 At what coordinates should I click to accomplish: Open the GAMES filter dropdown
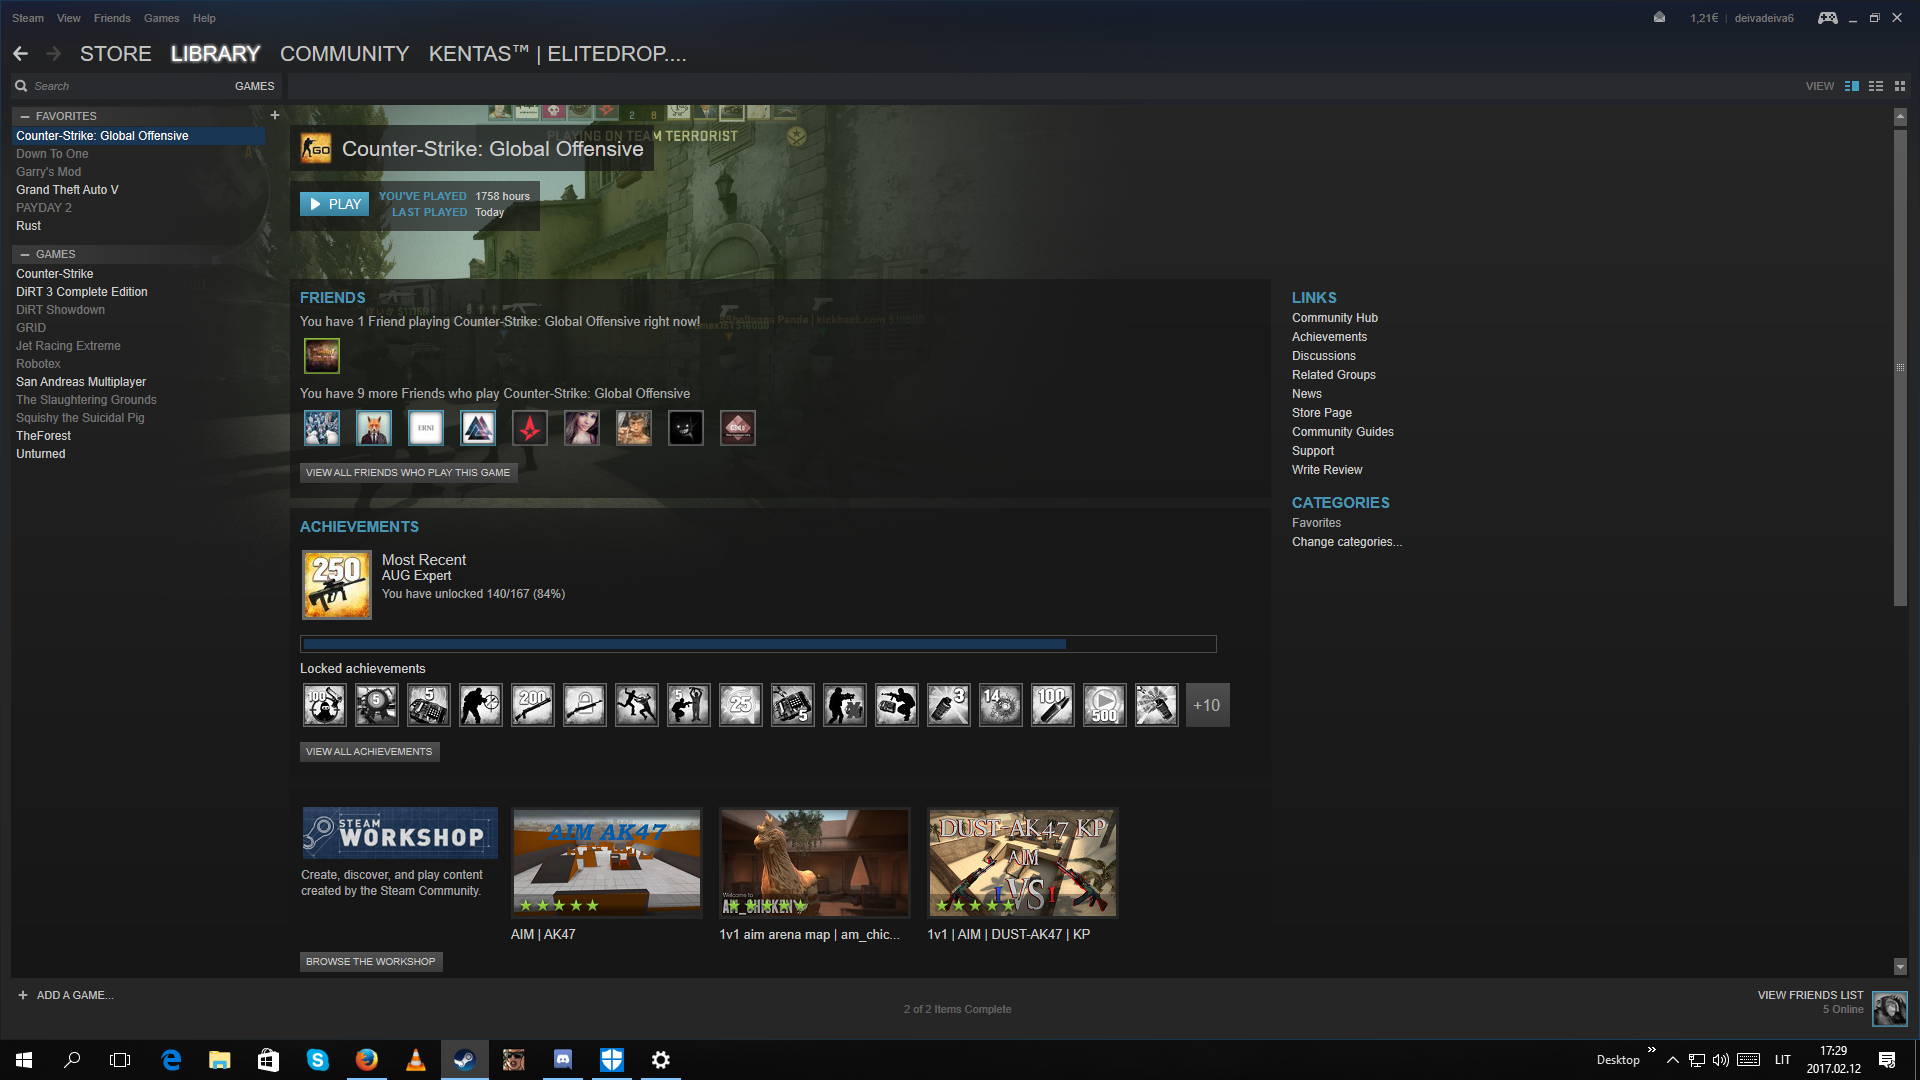point(254,86)
